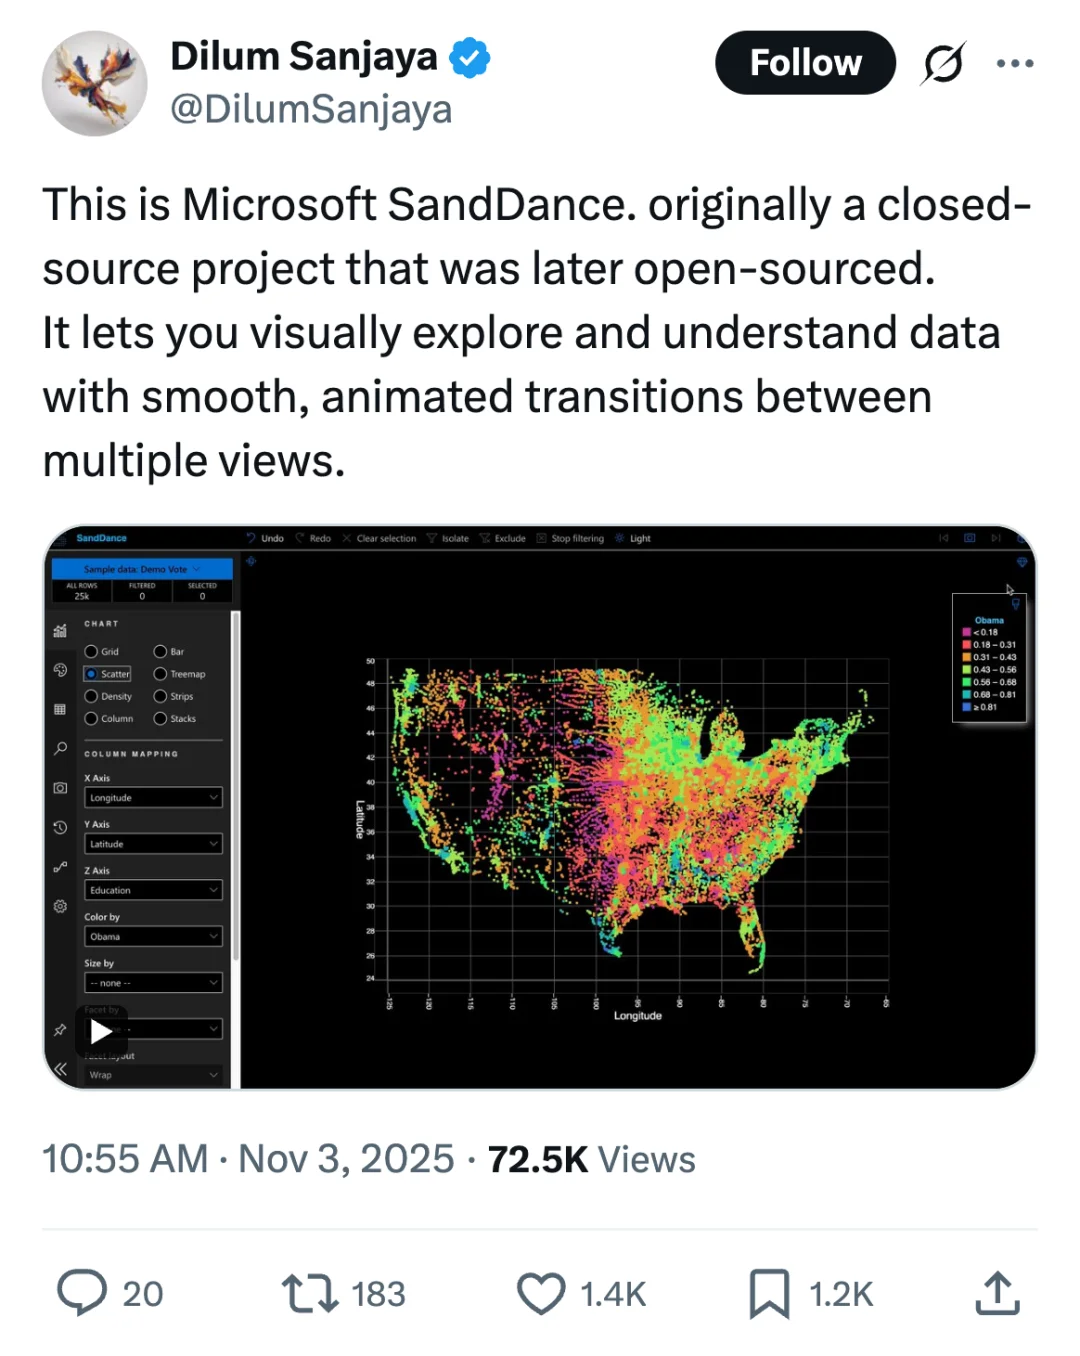Click Clear selection in the toolbar
Screen dimensions: 1080x1356
click(x=380, y=538)
